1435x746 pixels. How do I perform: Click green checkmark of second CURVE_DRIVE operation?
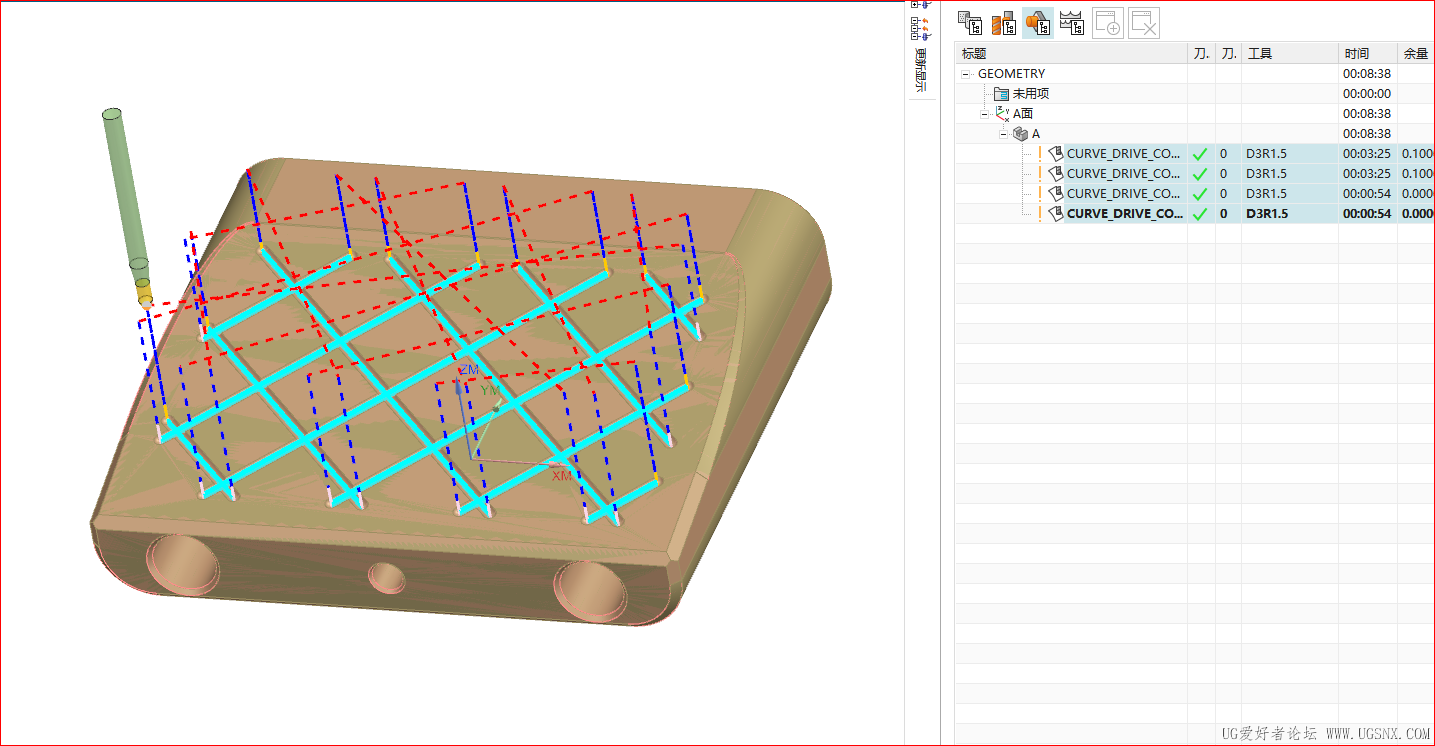1200,173
